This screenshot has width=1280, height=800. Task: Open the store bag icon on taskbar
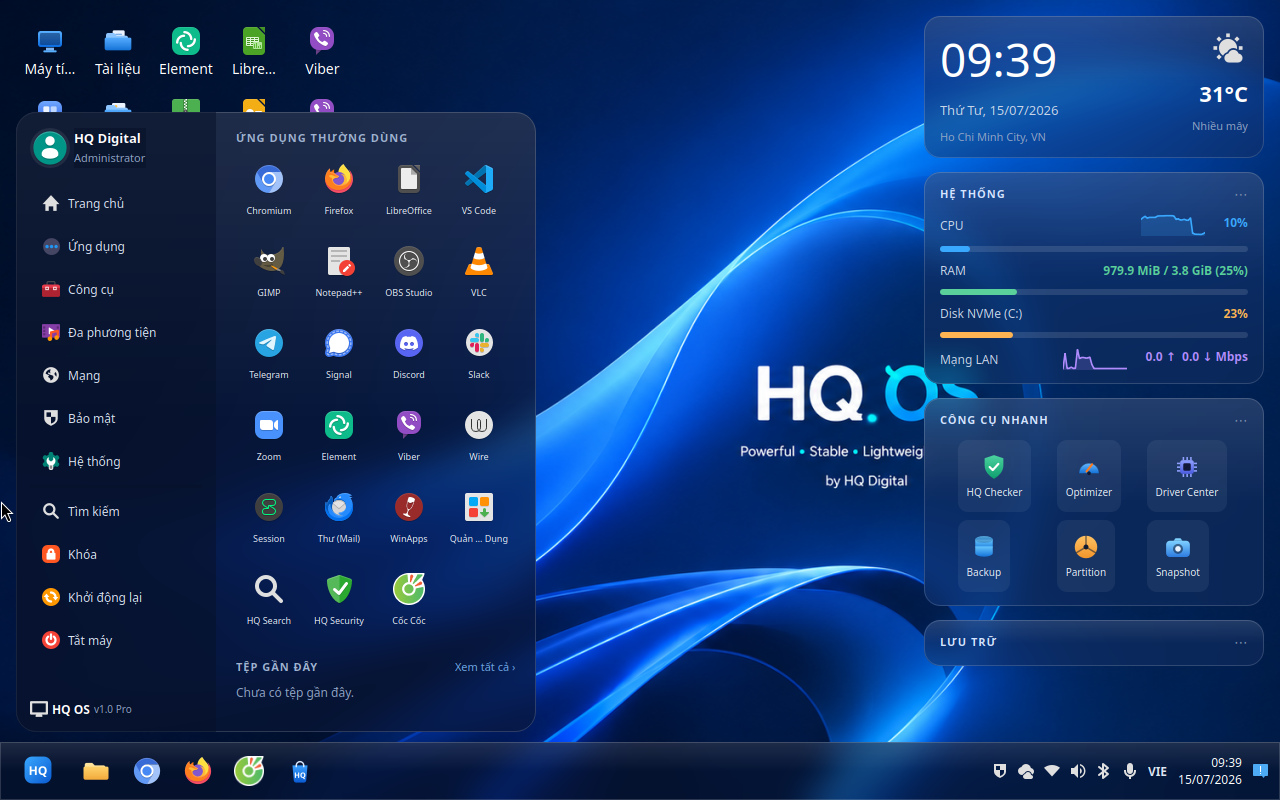tap(299, 771)
